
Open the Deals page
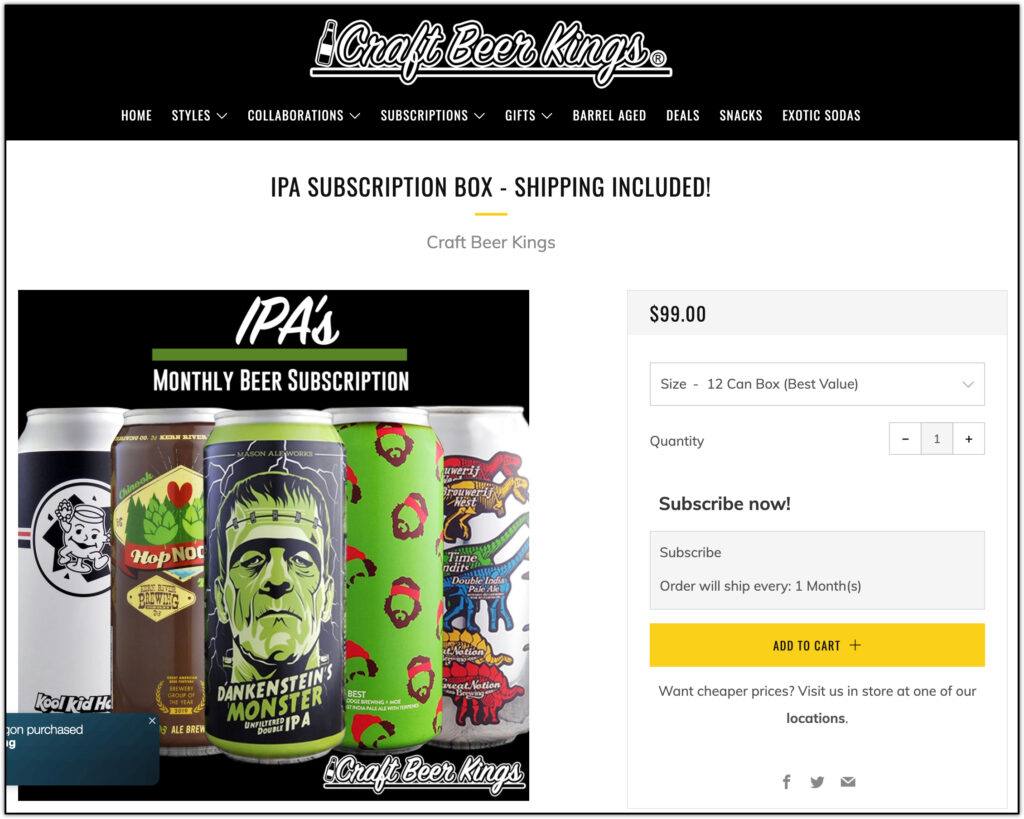click(x=682, y=116)
